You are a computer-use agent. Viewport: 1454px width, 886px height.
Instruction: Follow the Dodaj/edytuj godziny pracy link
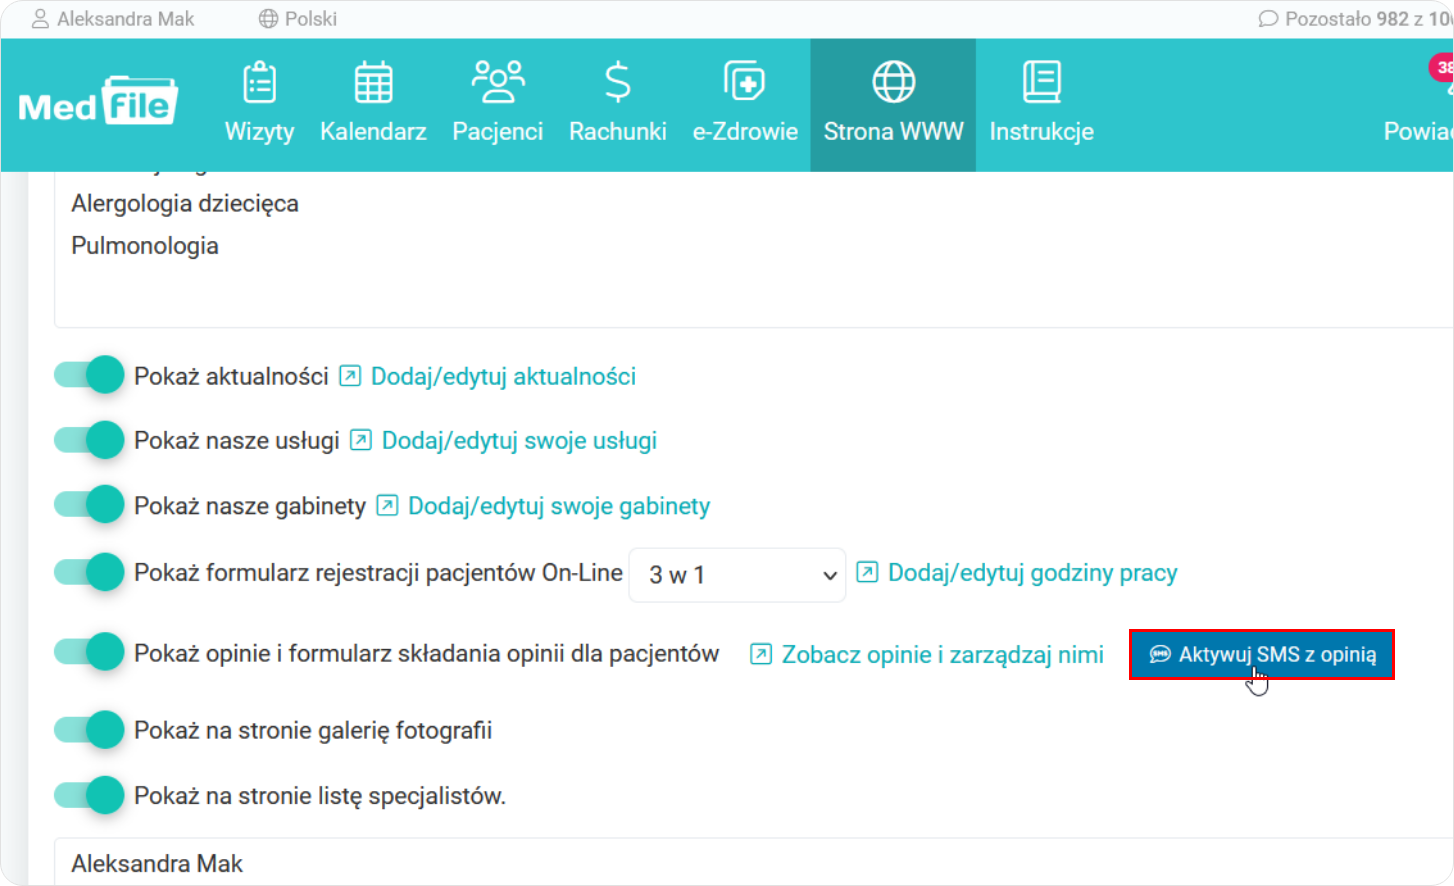click(1032, 574)
